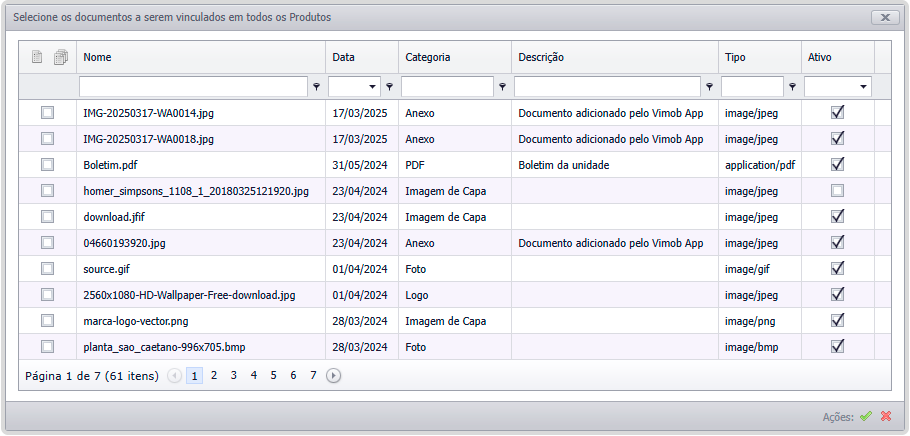Go to previous page arrow
This screenshot has width=910, height=436.
pyautogui.click(x=174, y=376)
